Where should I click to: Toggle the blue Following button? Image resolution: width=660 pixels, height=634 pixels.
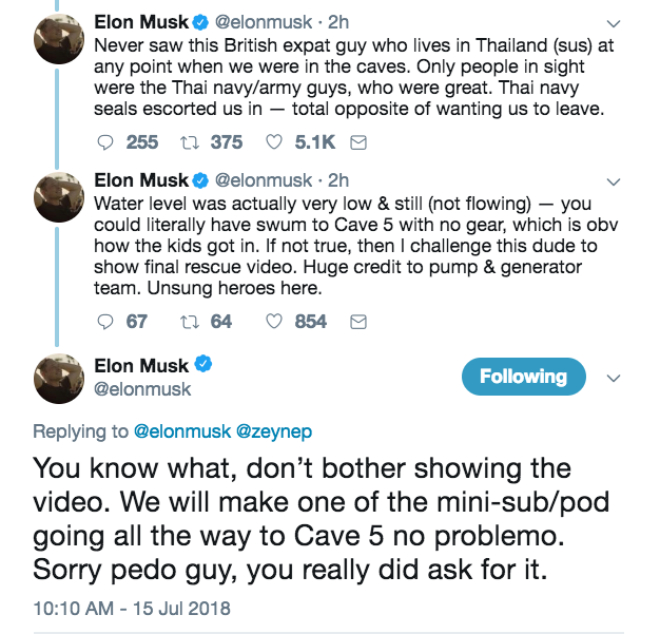coord(523,376)
